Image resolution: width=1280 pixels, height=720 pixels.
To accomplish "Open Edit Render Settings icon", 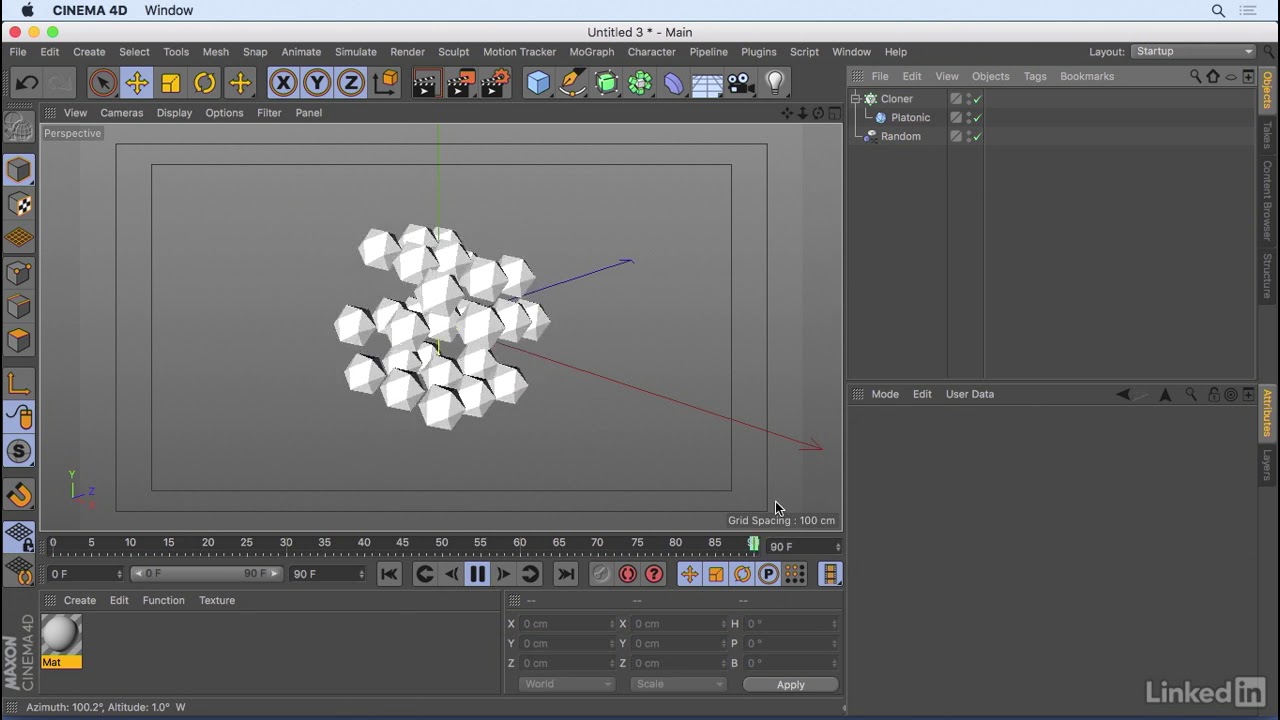I will (495, 83).
